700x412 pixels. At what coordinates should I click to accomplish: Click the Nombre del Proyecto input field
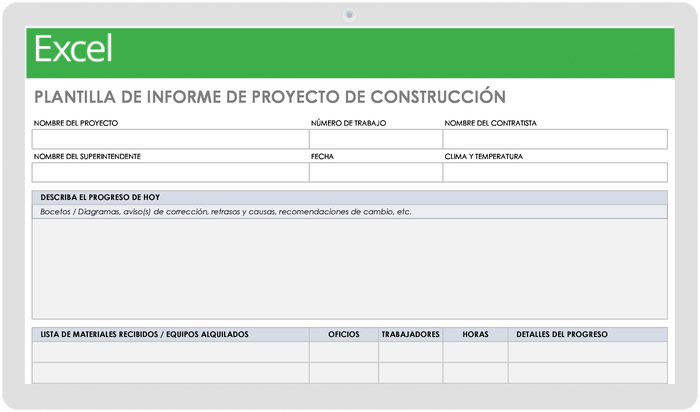(x=170, y=139)
